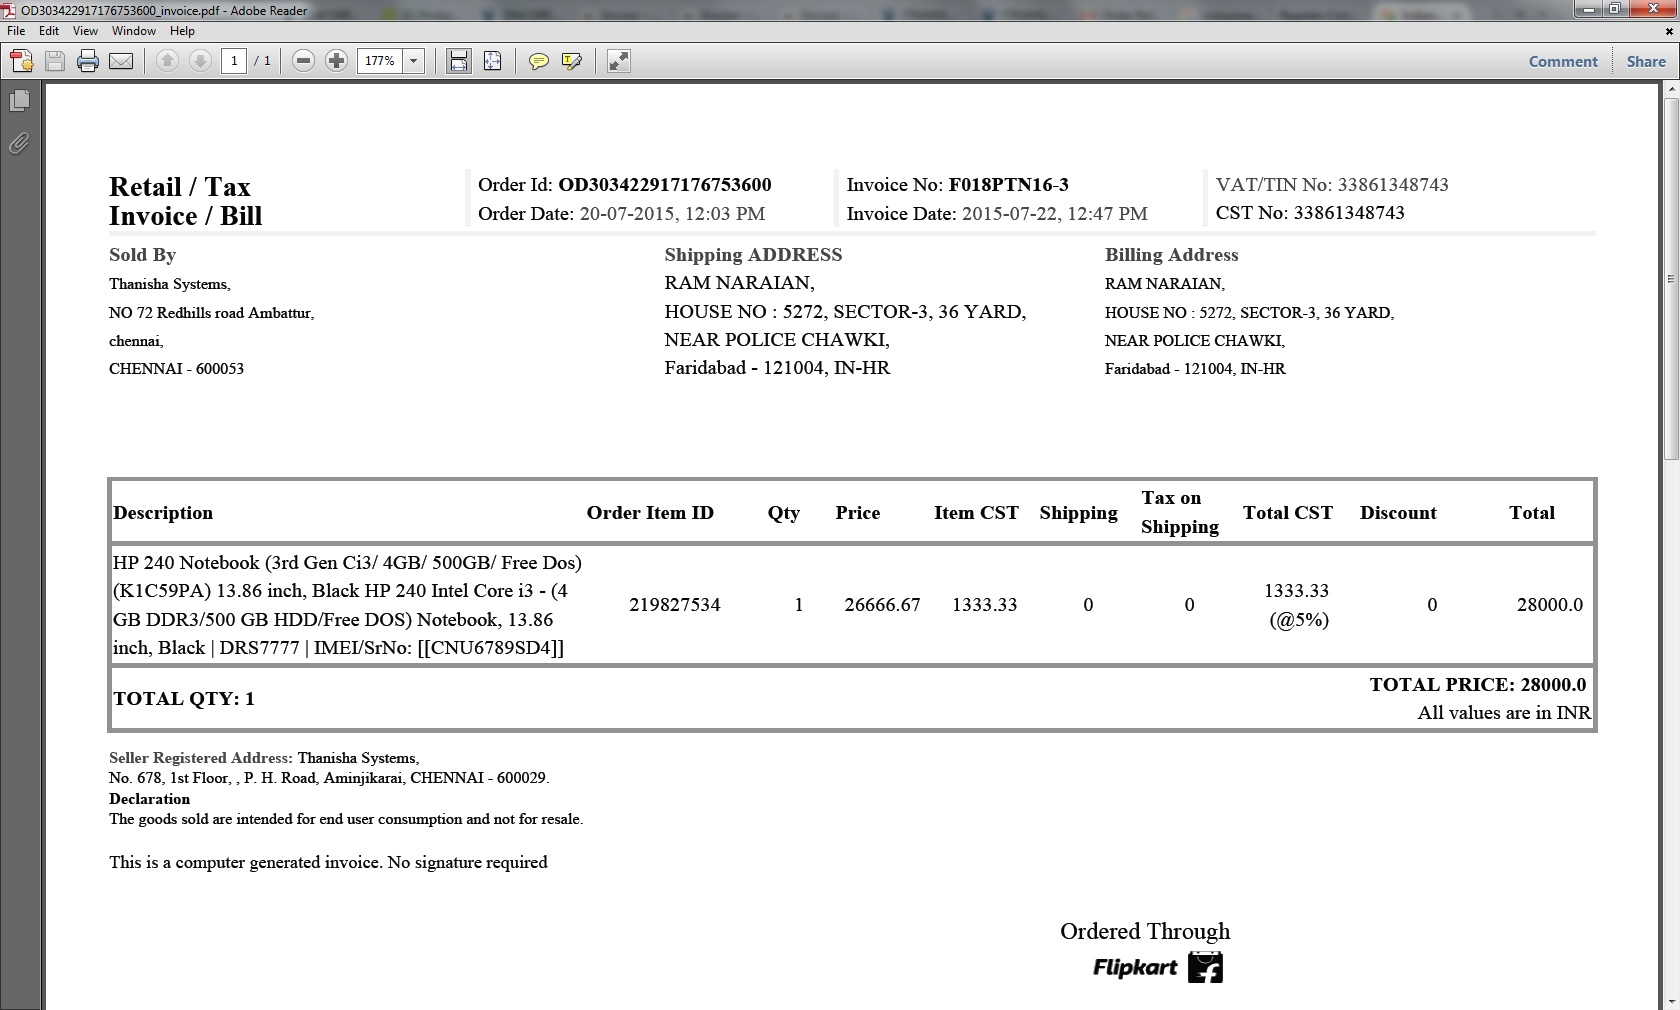Open the Help menu
The width and height of the screenshot is (1680, 1010).
tap(182, 31)
